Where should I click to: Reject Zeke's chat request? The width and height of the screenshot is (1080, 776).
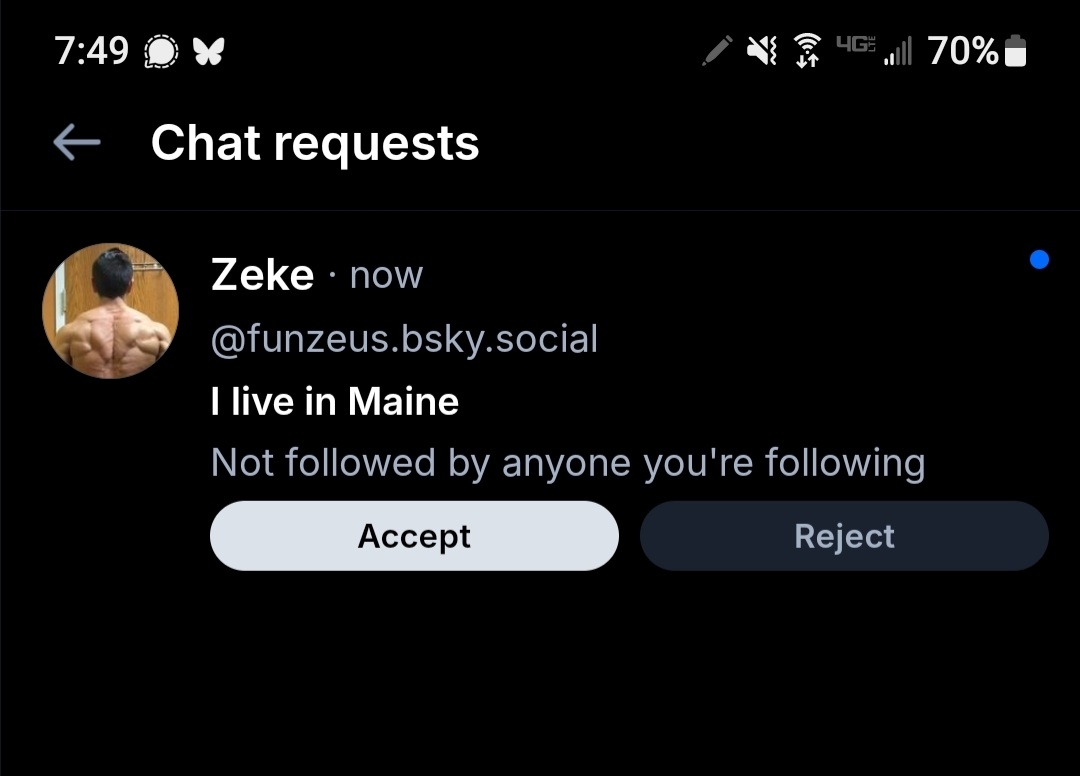coord(844,536)
